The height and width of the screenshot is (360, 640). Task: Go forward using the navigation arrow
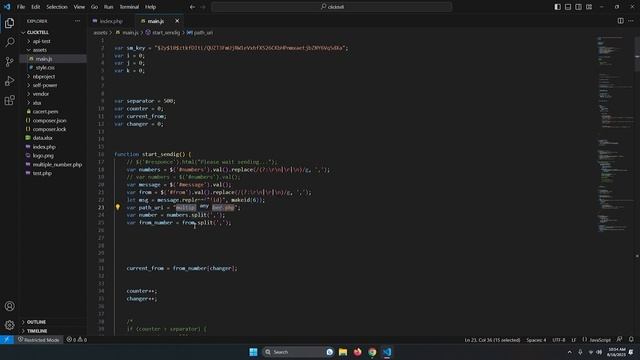(203, 7)
